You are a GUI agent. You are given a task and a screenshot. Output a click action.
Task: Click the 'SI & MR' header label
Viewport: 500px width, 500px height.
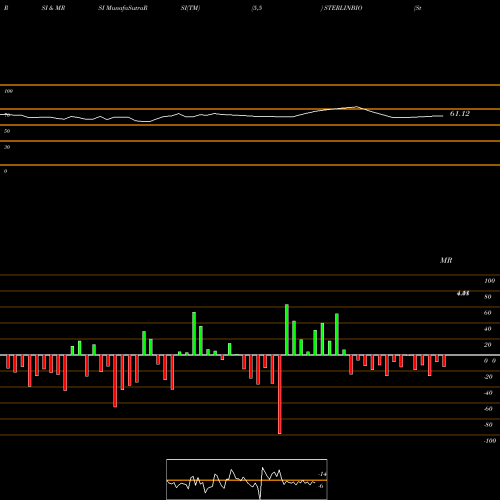53,8
